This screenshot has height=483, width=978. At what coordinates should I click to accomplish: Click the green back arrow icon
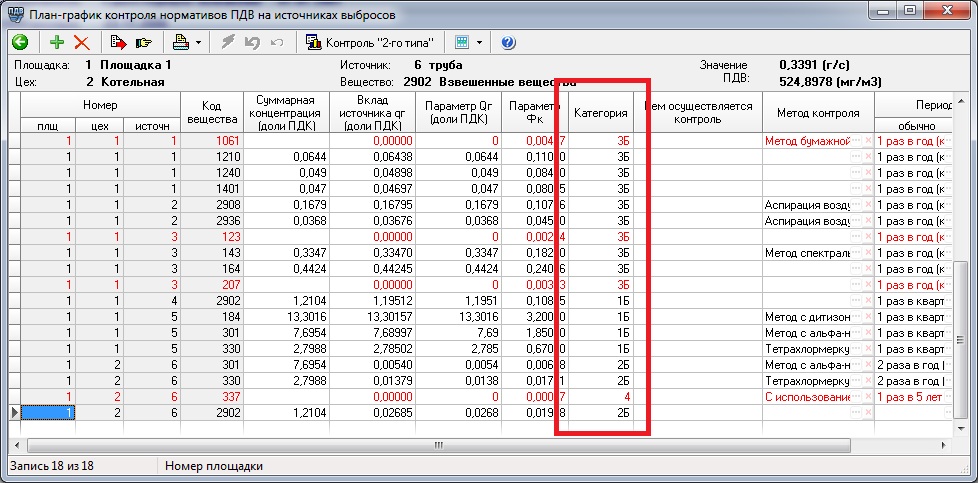[20, 43]
